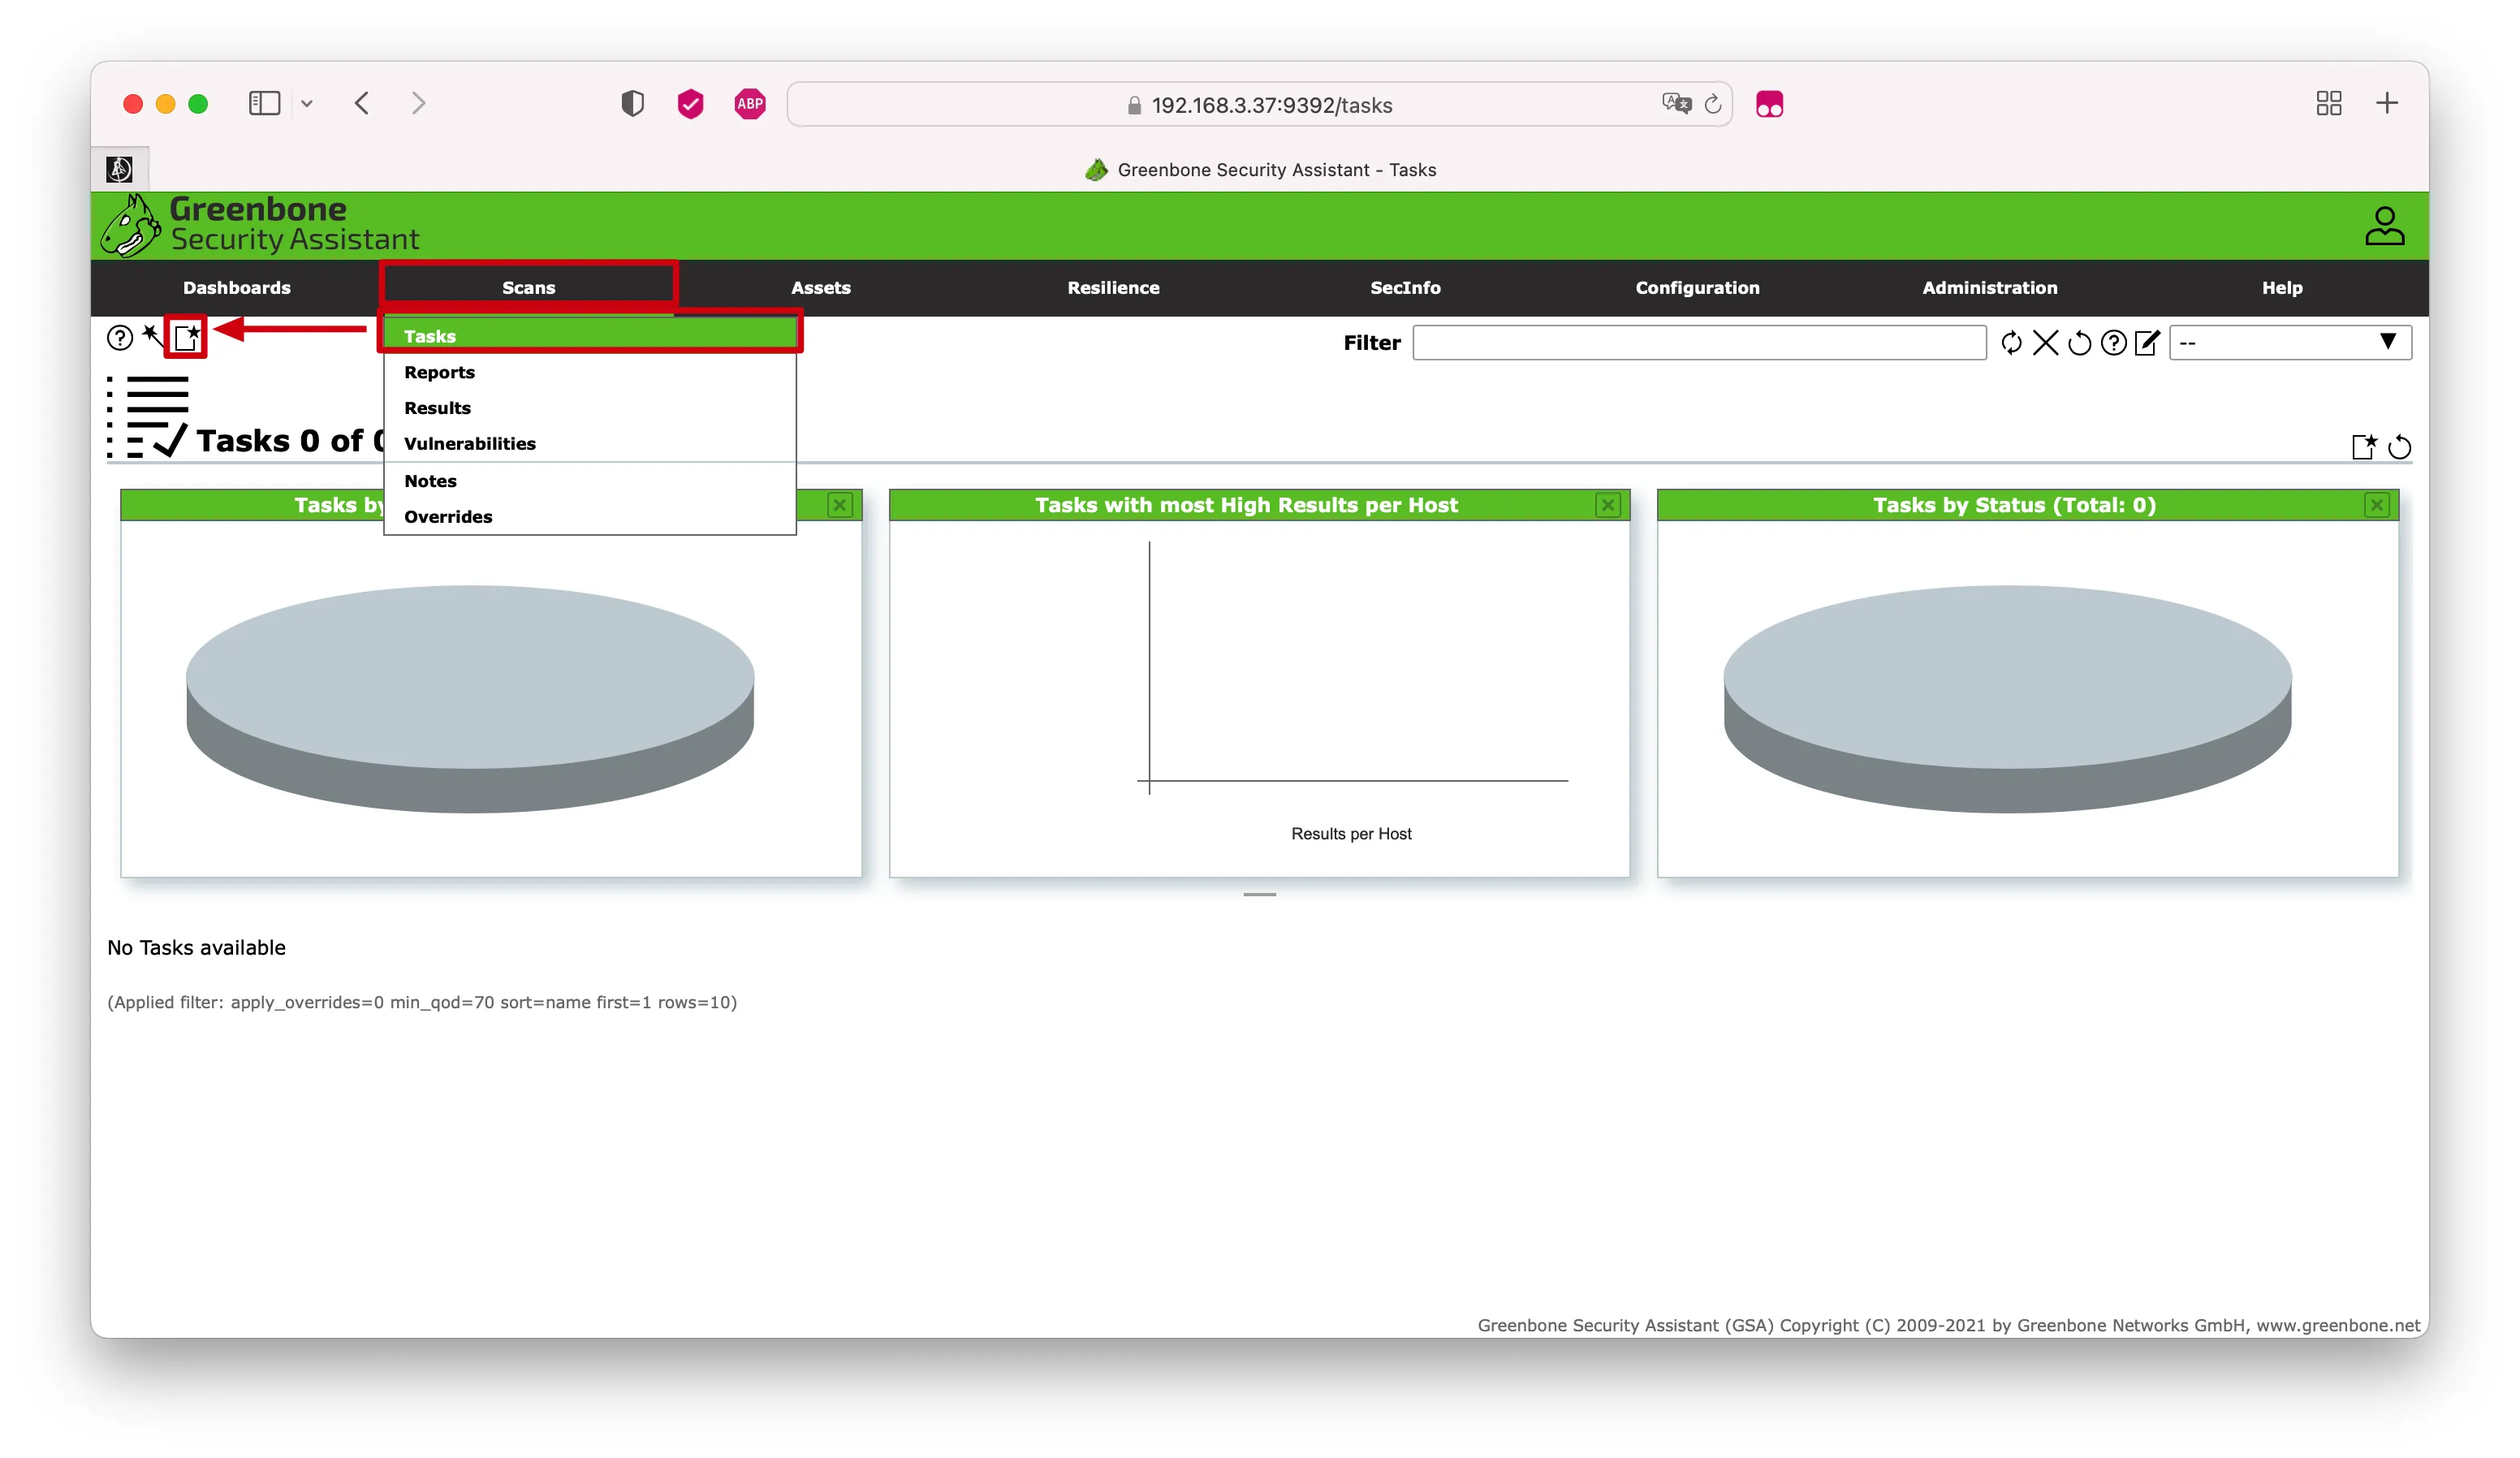Choose Vulnerabilities in the Scans dropdown
The height and width of the screenshot is (1458, 2520).
tap(469, 443)
